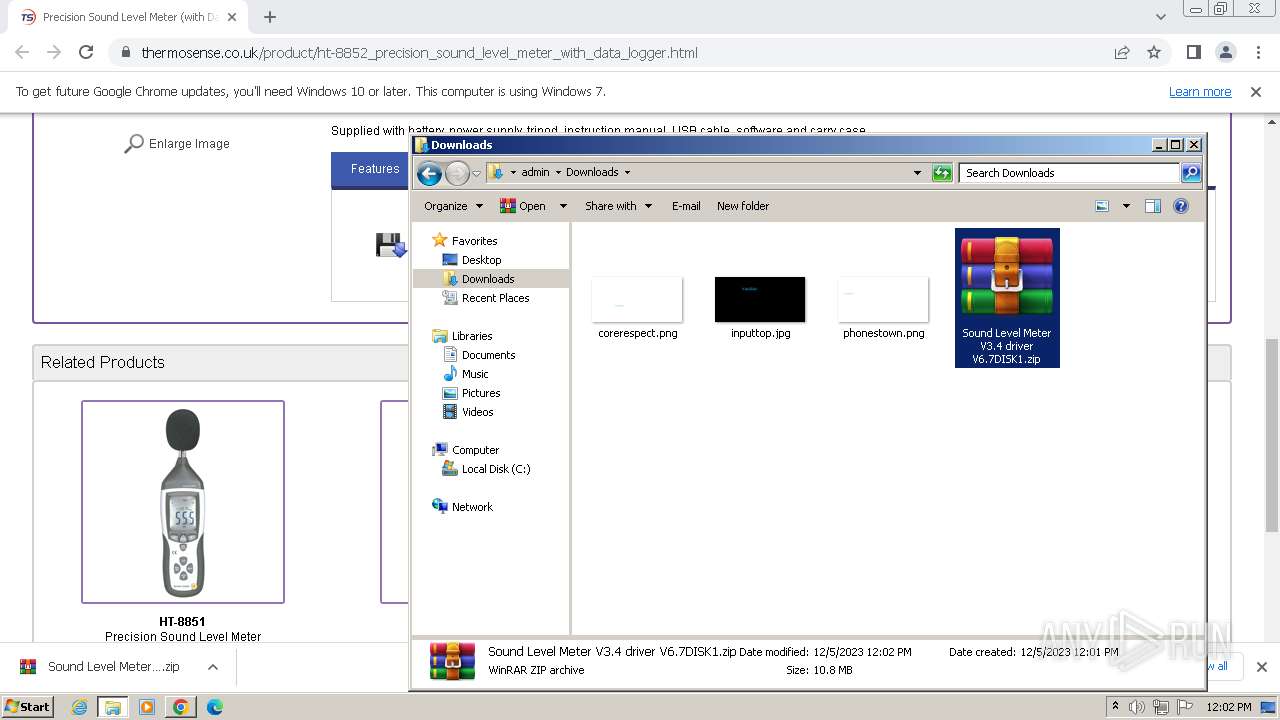
Task: Open Music library
Action: coord(465,374)
